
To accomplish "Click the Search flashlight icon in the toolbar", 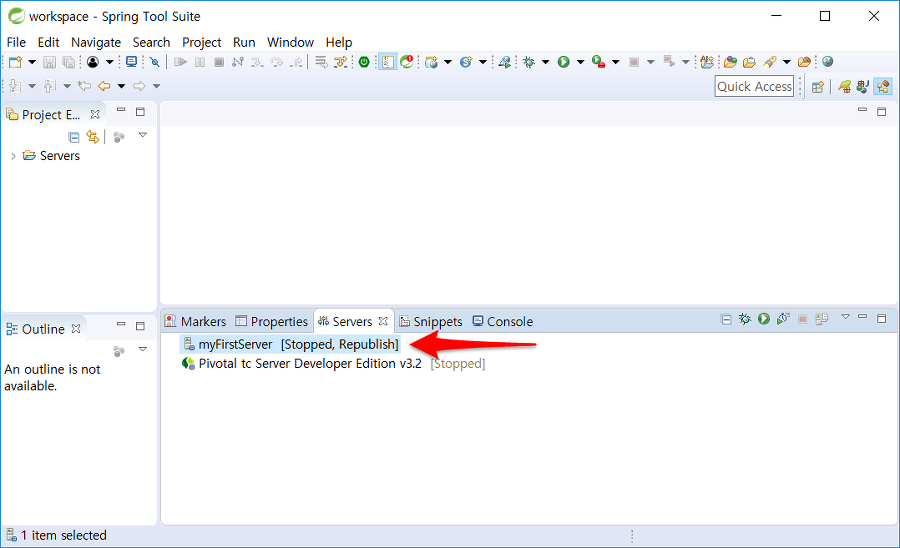I will tap(770, 62).
